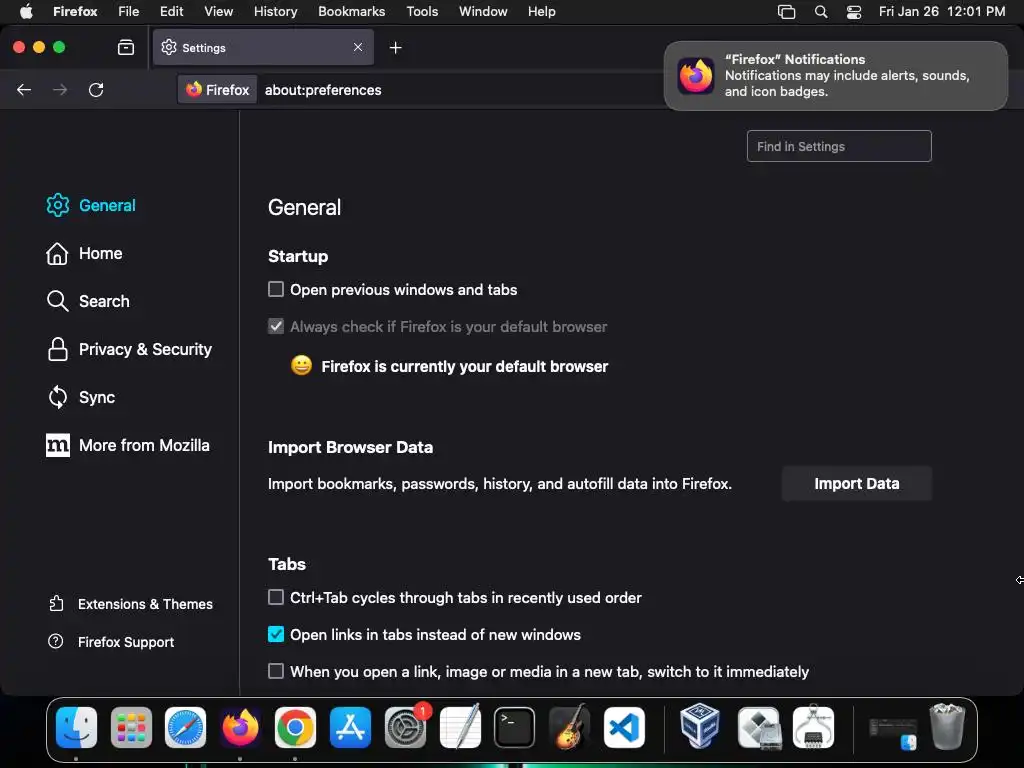Viewport: 1024px width, 768px height.
Task: Select the Settings tab
Action: point(263,47)
